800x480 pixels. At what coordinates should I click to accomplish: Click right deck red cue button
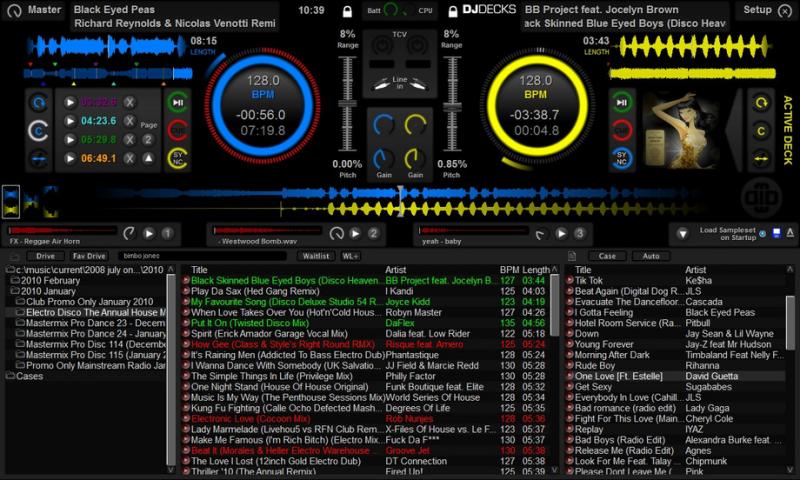[x=621, y=131]
